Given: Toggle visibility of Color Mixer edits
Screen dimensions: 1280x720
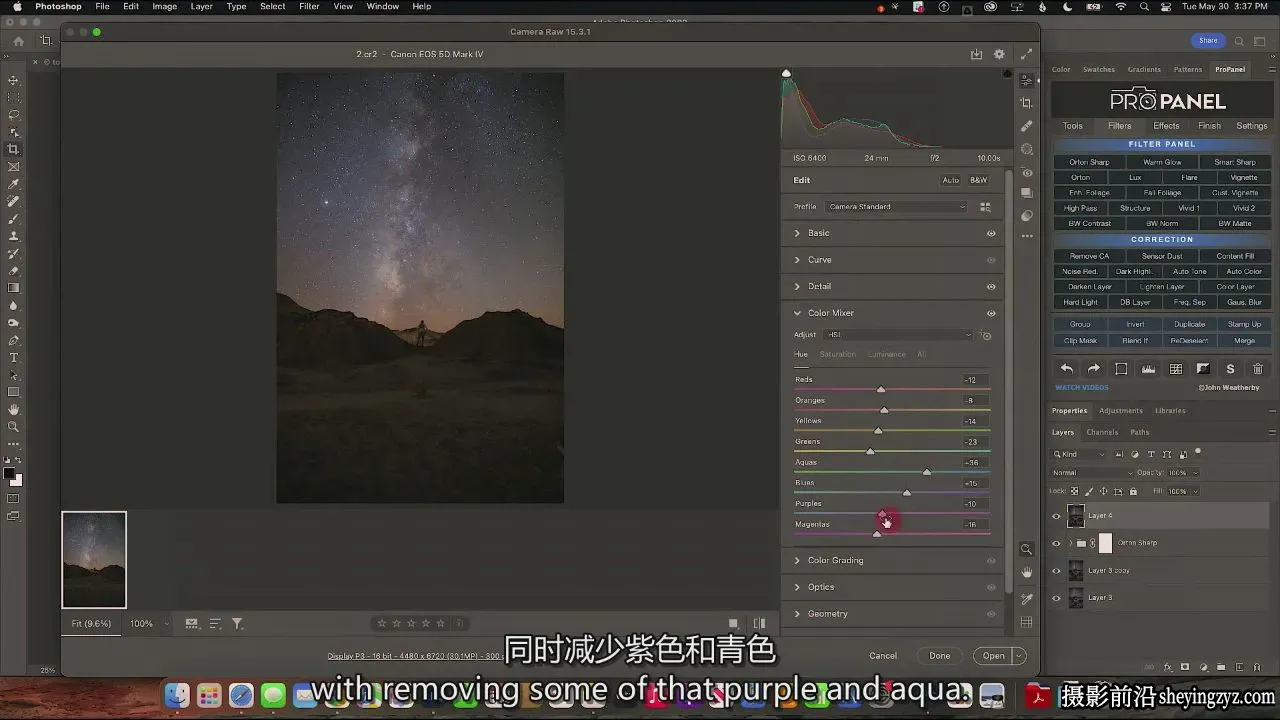Looking at the screenshot, I should 991,313.
